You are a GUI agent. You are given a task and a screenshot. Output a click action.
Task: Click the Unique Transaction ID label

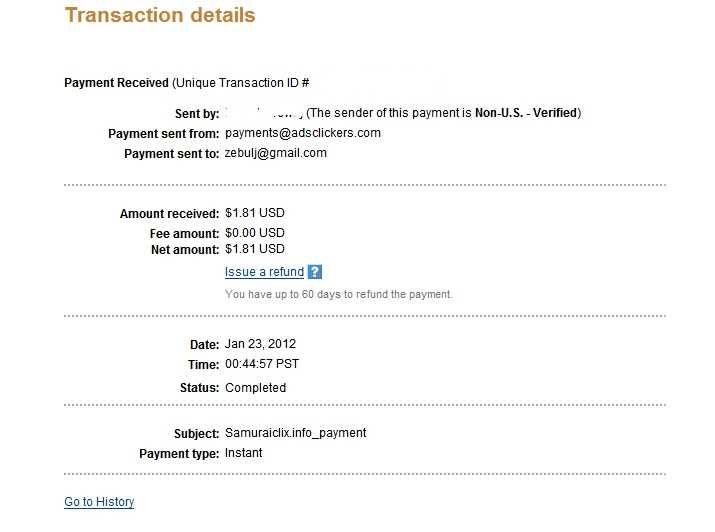[x=241, y=83]
